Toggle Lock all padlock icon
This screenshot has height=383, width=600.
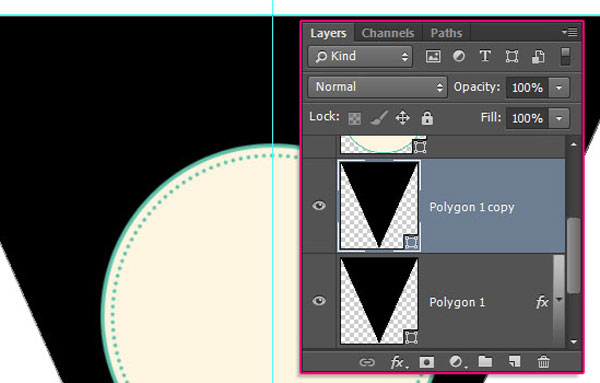pos(427,118)
